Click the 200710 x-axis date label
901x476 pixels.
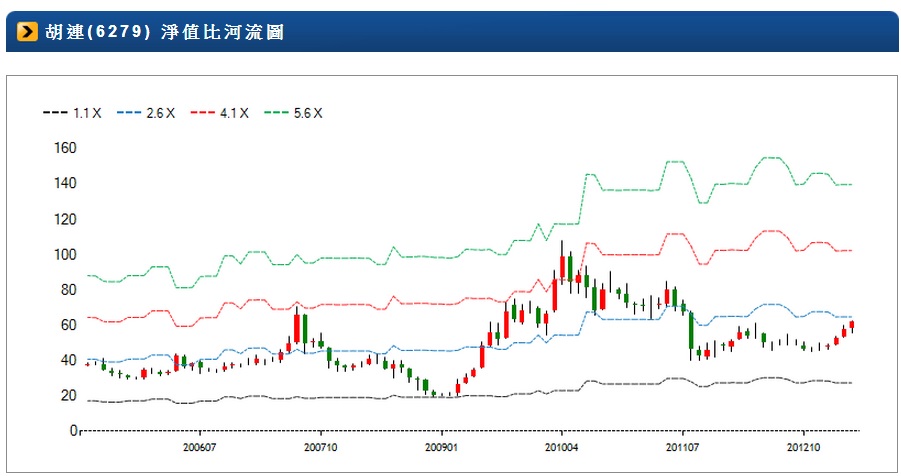(321, 447)
